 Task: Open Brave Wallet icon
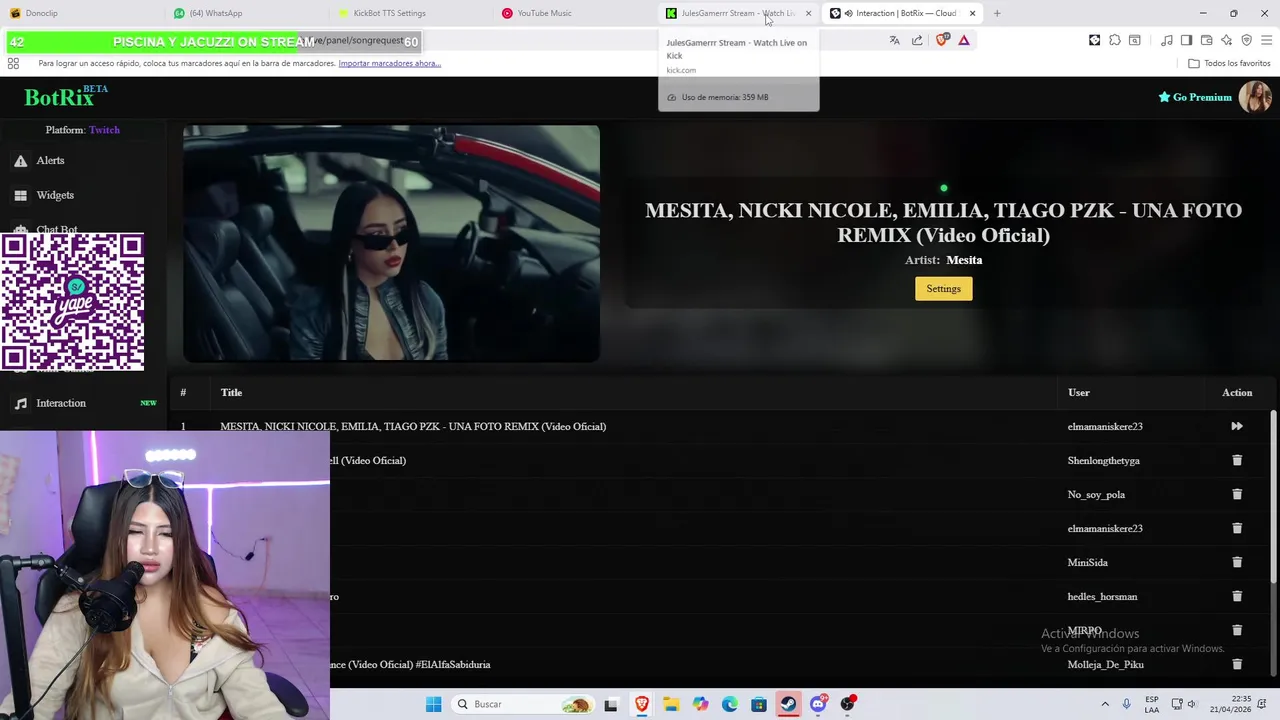click(1206, 40)
